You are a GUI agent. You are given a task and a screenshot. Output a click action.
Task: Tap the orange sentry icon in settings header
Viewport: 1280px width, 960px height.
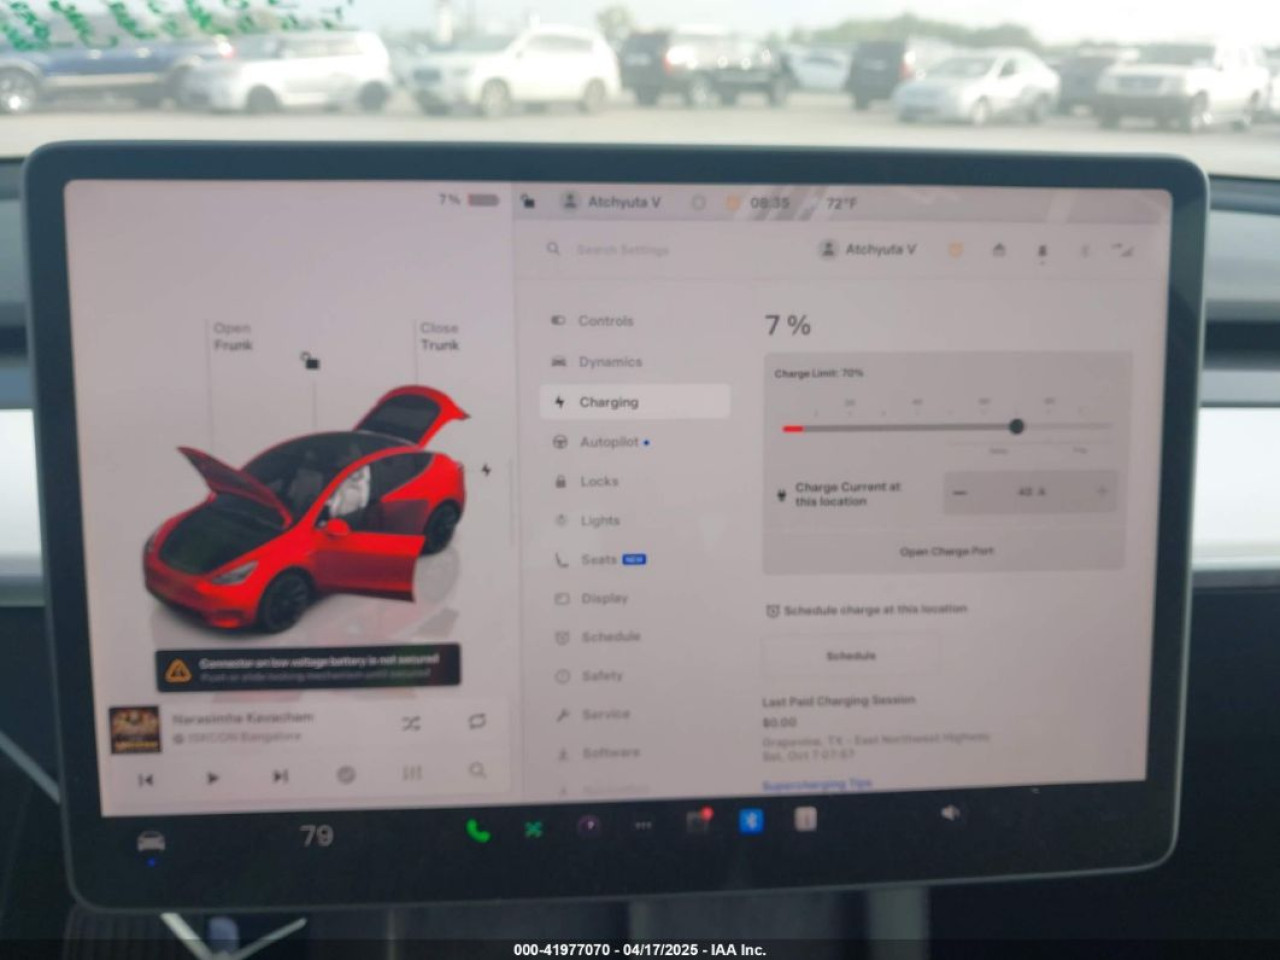tap(956, 249)
